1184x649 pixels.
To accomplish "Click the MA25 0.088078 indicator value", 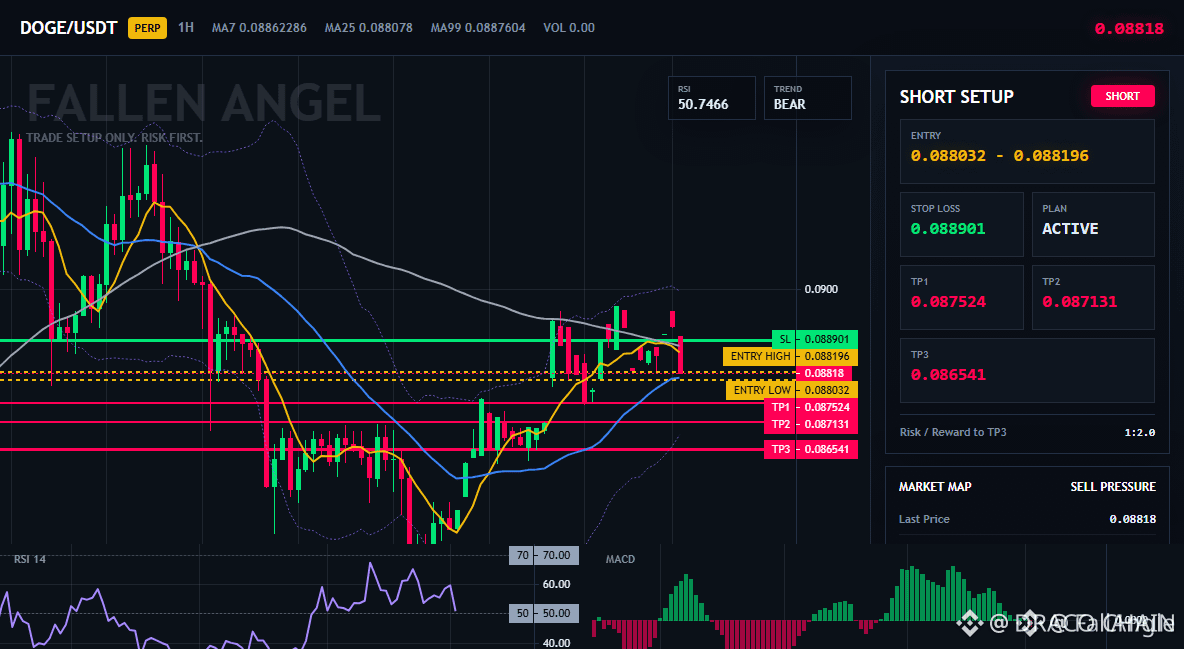I will pyautogui.click(x=368, y=27).
